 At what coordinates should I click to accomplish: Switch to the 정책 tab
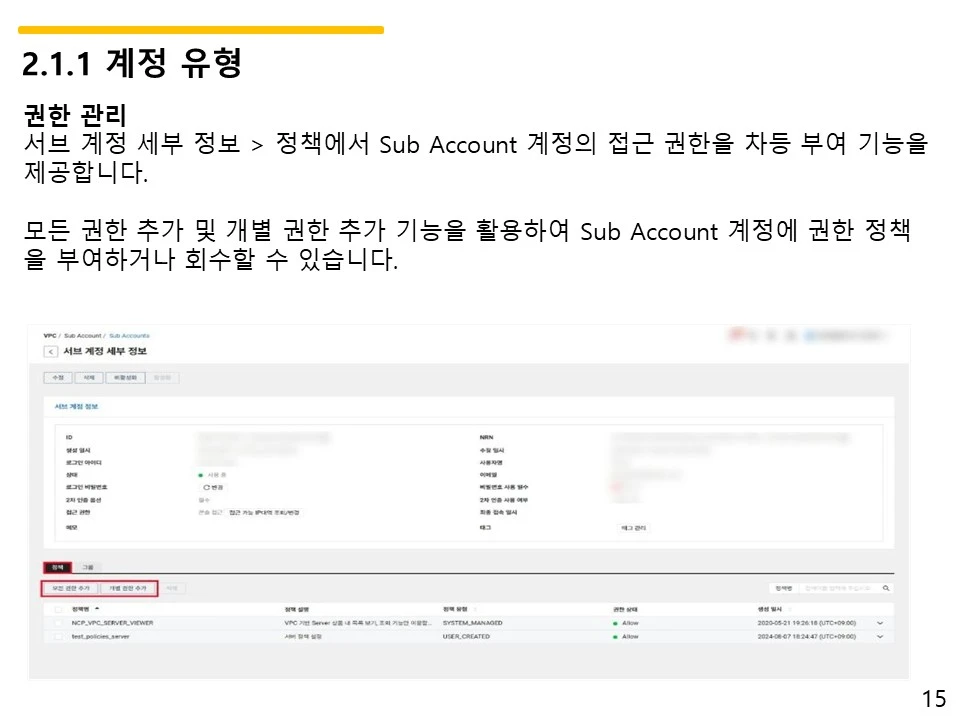point(57,567)
